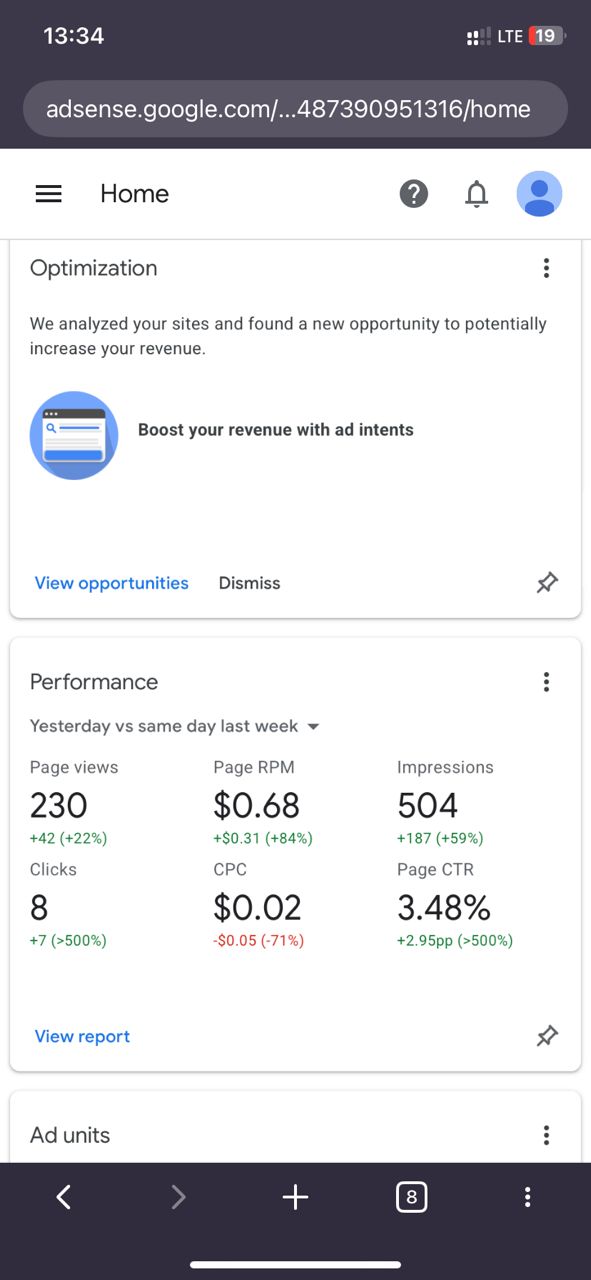
Task: Open Optimization card three-dot menu
Action: click(546, 268)
